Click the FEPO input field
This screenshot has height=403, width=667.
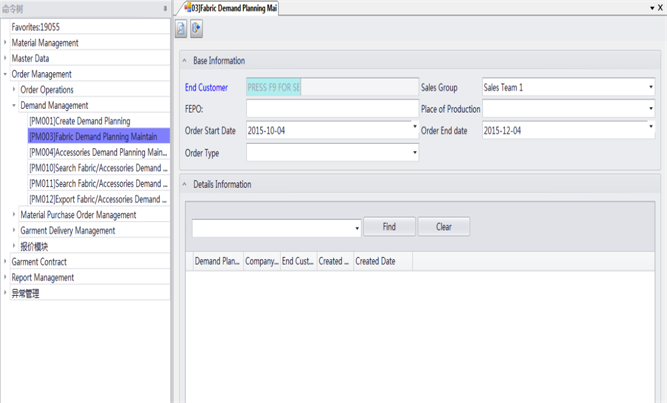point(332,109)
